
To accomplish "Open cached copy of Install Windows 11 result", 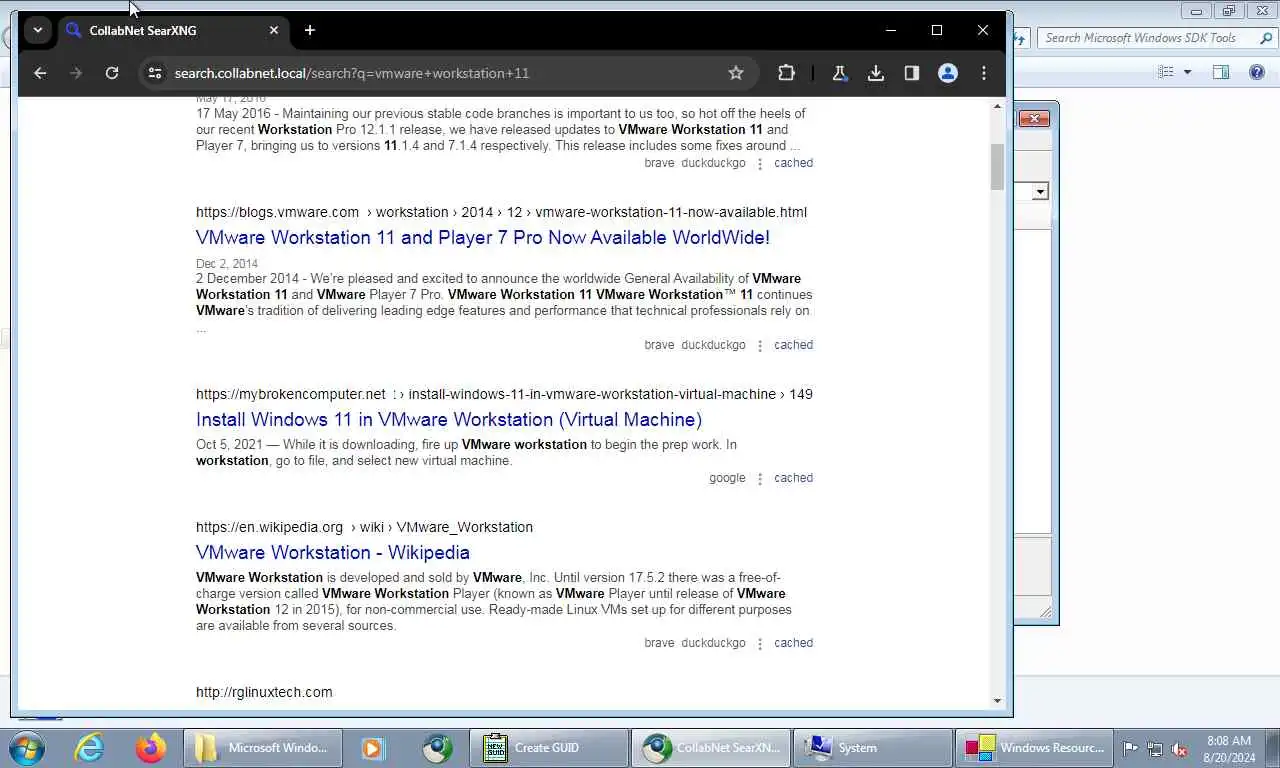I will (793, 478).
